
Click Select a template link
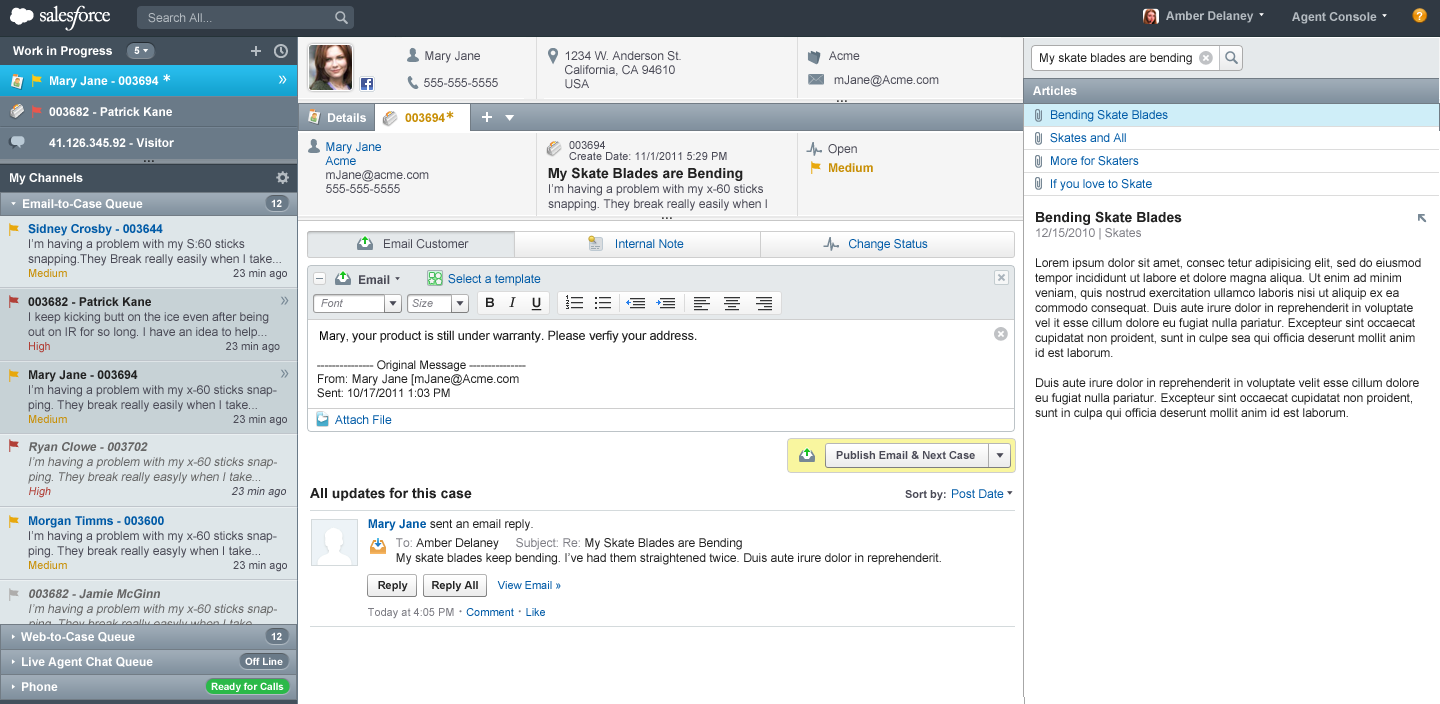pyautogui.click(x=494, y=279)
